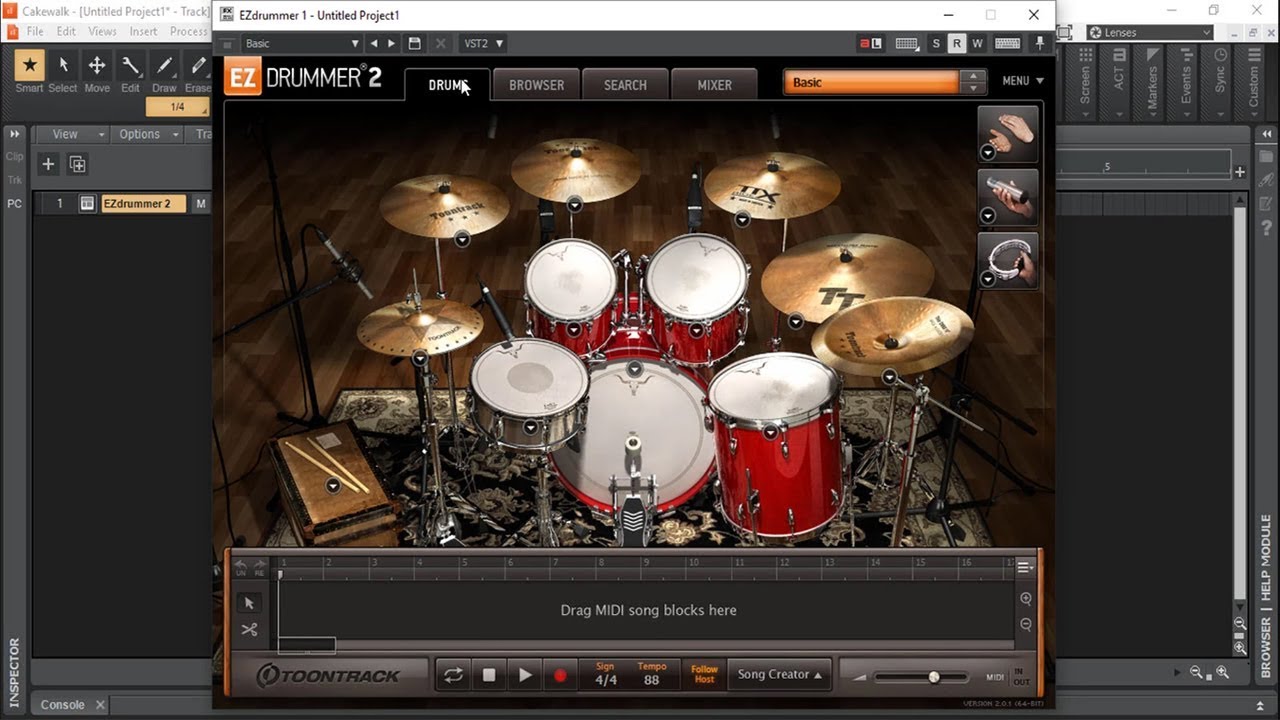Choose the Select tool in Cakewalk
Viewport: 1280px width, 720px height.
63,66
